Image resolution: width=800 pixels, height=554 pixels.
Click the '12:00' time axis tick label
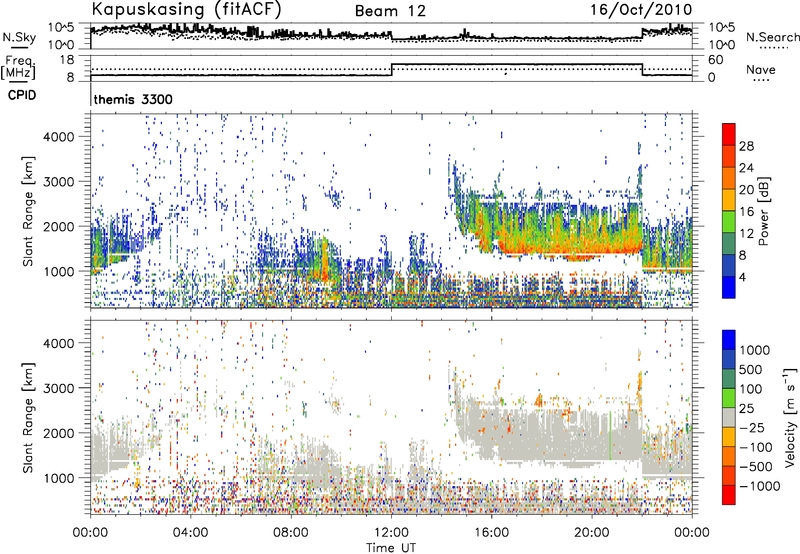[391, 533]
